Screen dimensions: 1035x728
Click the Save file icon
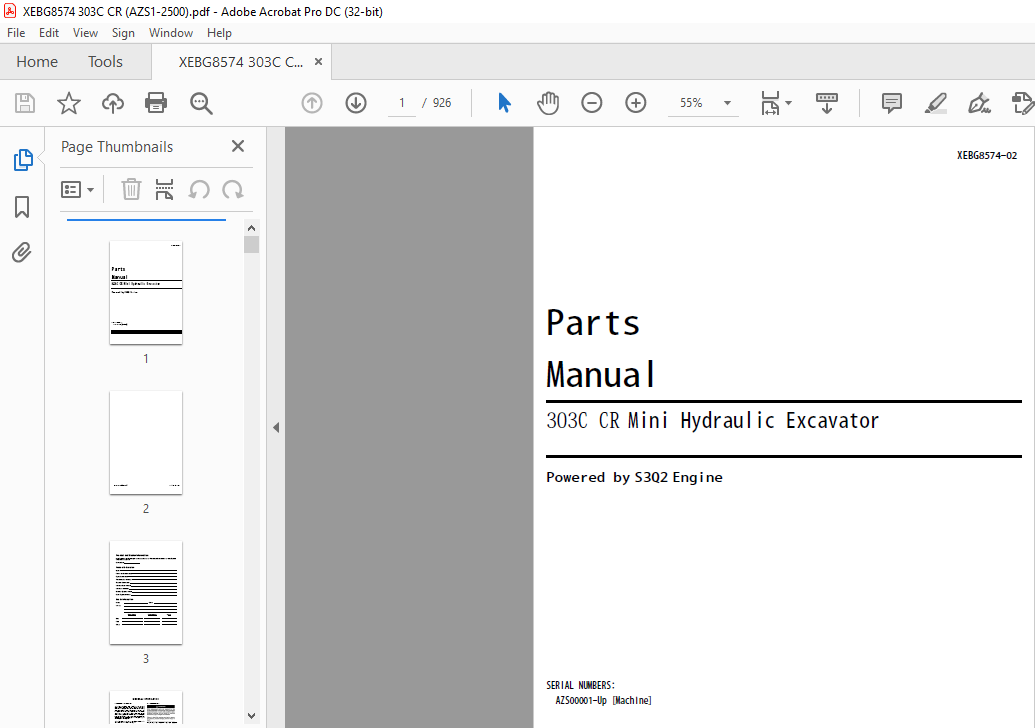25,103
